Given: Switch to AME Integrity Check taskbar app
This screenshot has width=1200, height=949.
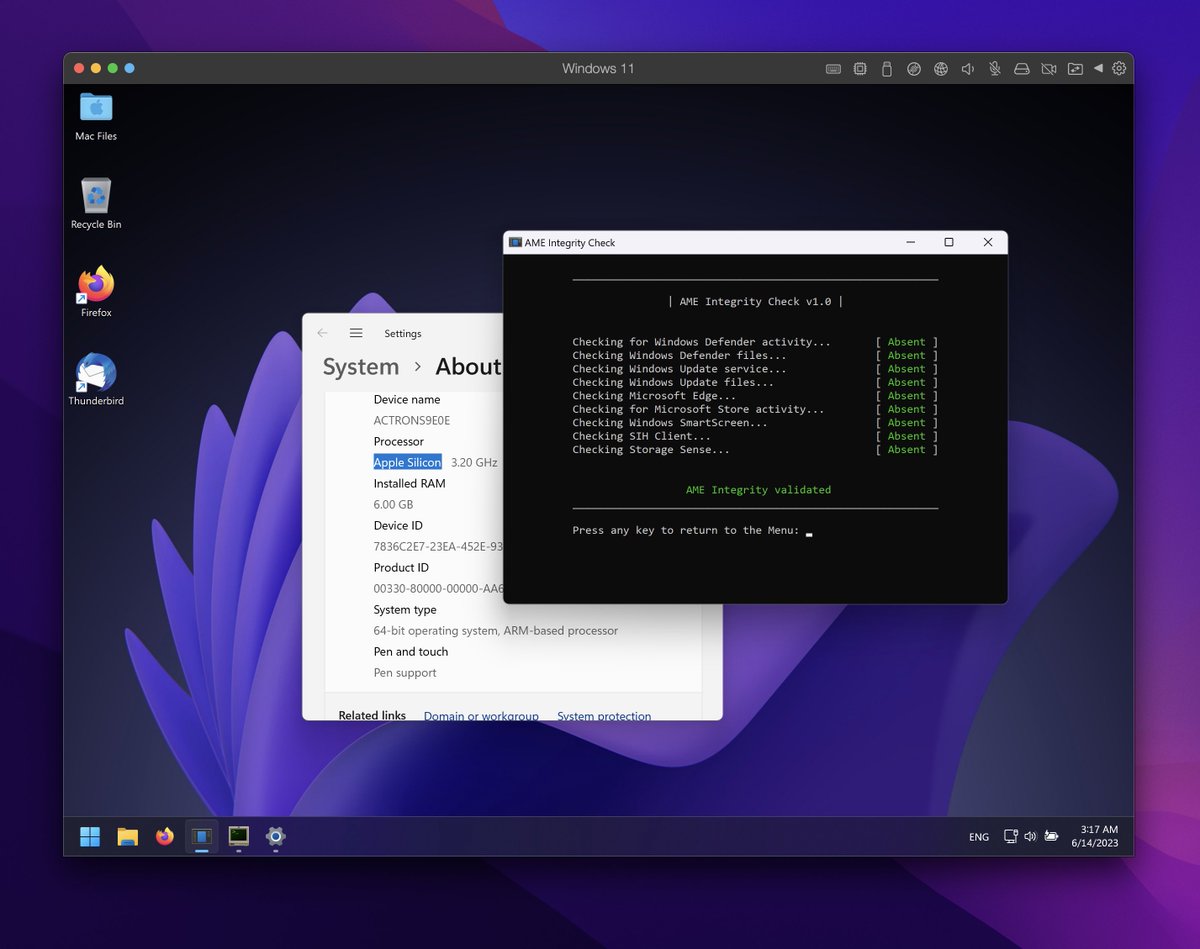Looking at the screenshot, I should click(x=201, y=837).
